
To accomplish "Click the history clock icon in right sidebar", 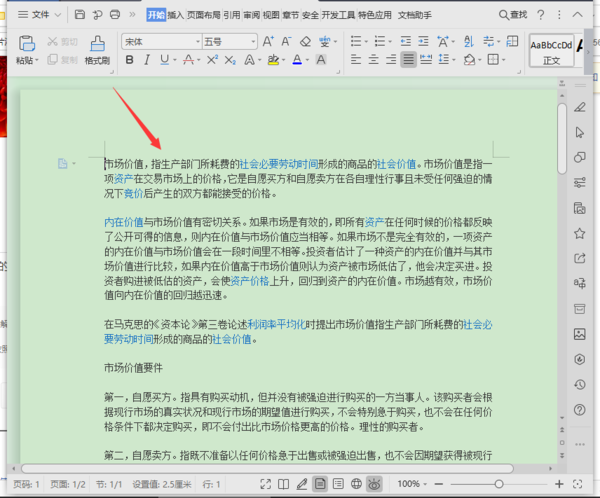I will [x=580, y=384].
